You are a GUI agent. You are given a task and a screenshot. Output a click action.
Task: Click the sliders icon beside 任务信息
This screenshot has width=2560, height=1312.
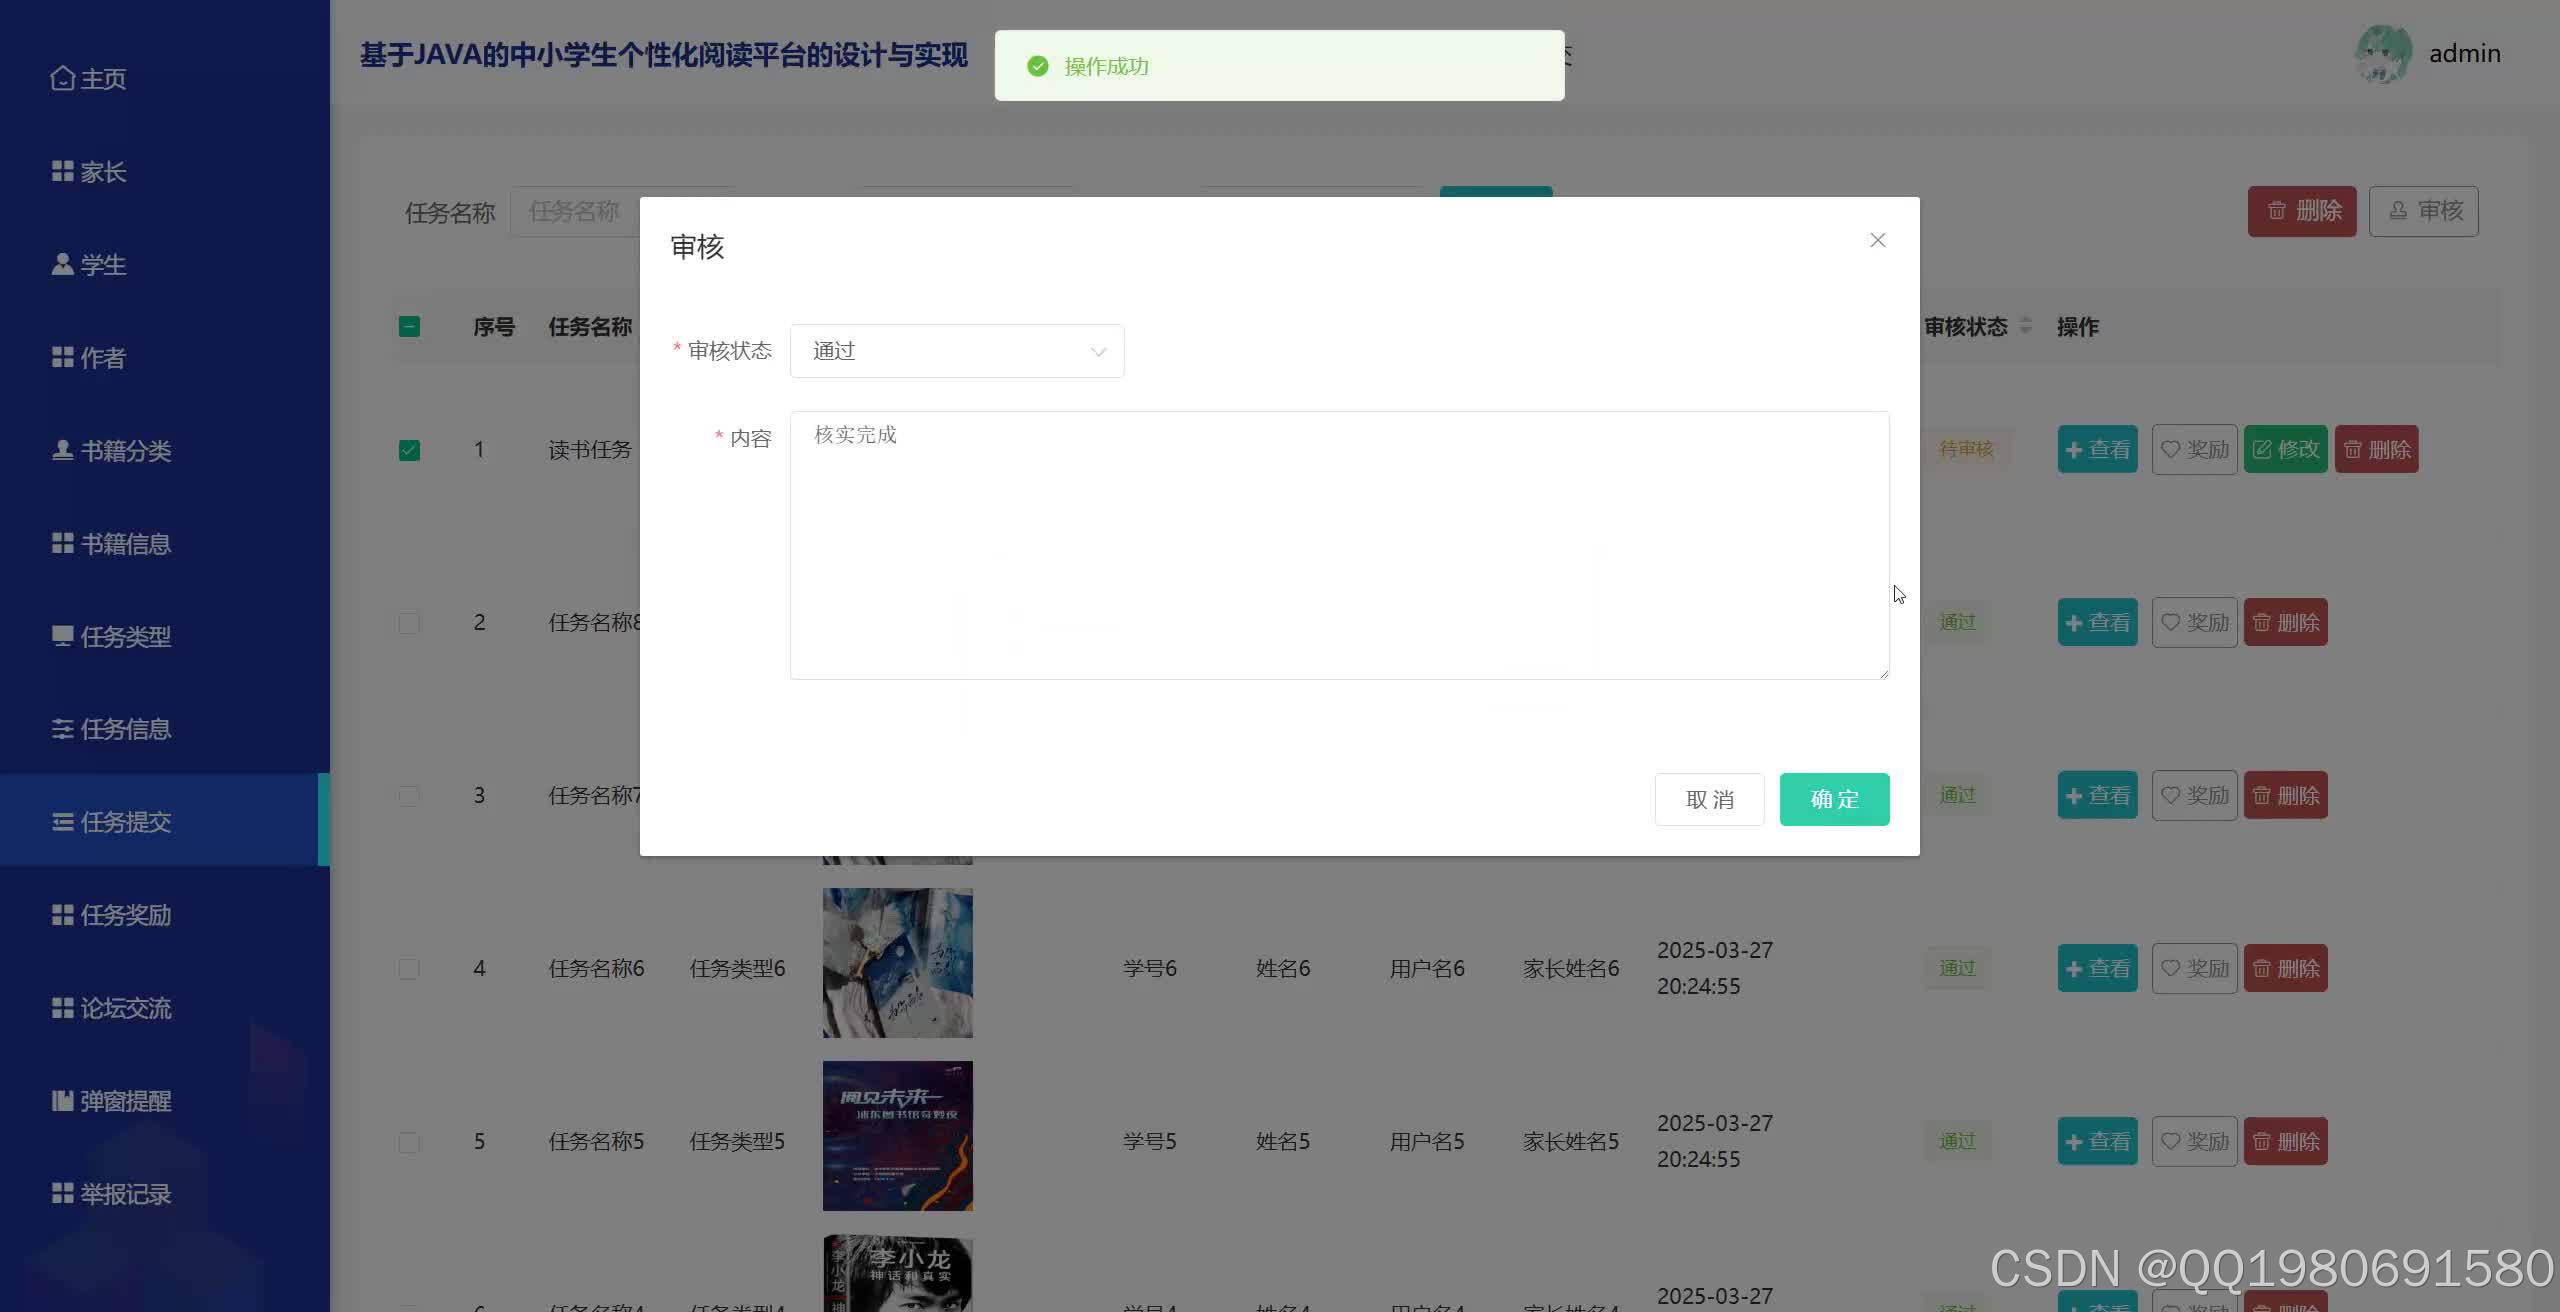(x=62, y=729)
